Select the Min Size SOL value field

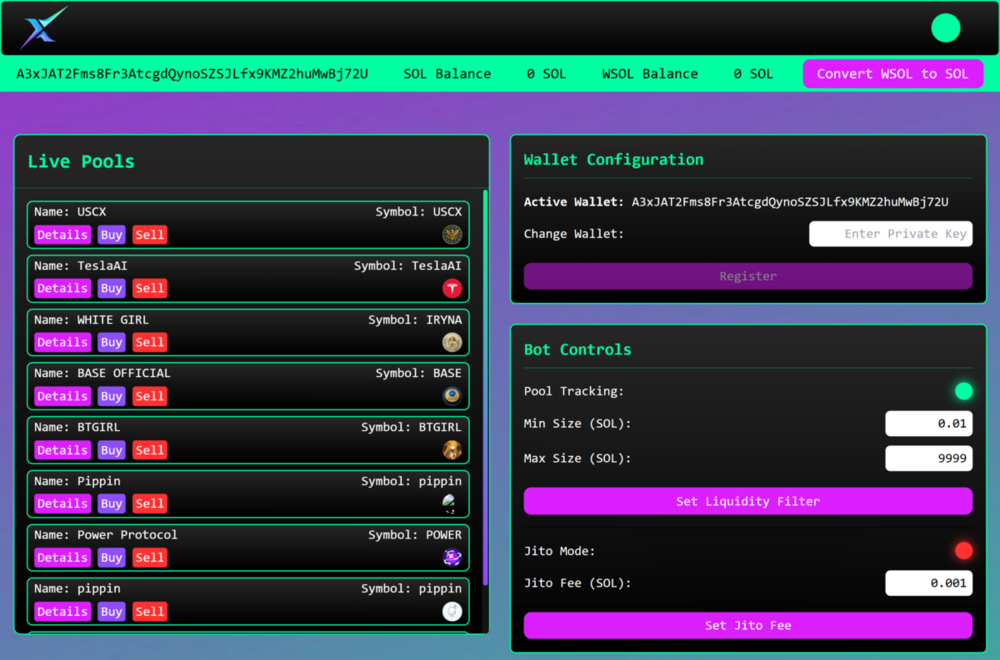[x=928, y=423]
